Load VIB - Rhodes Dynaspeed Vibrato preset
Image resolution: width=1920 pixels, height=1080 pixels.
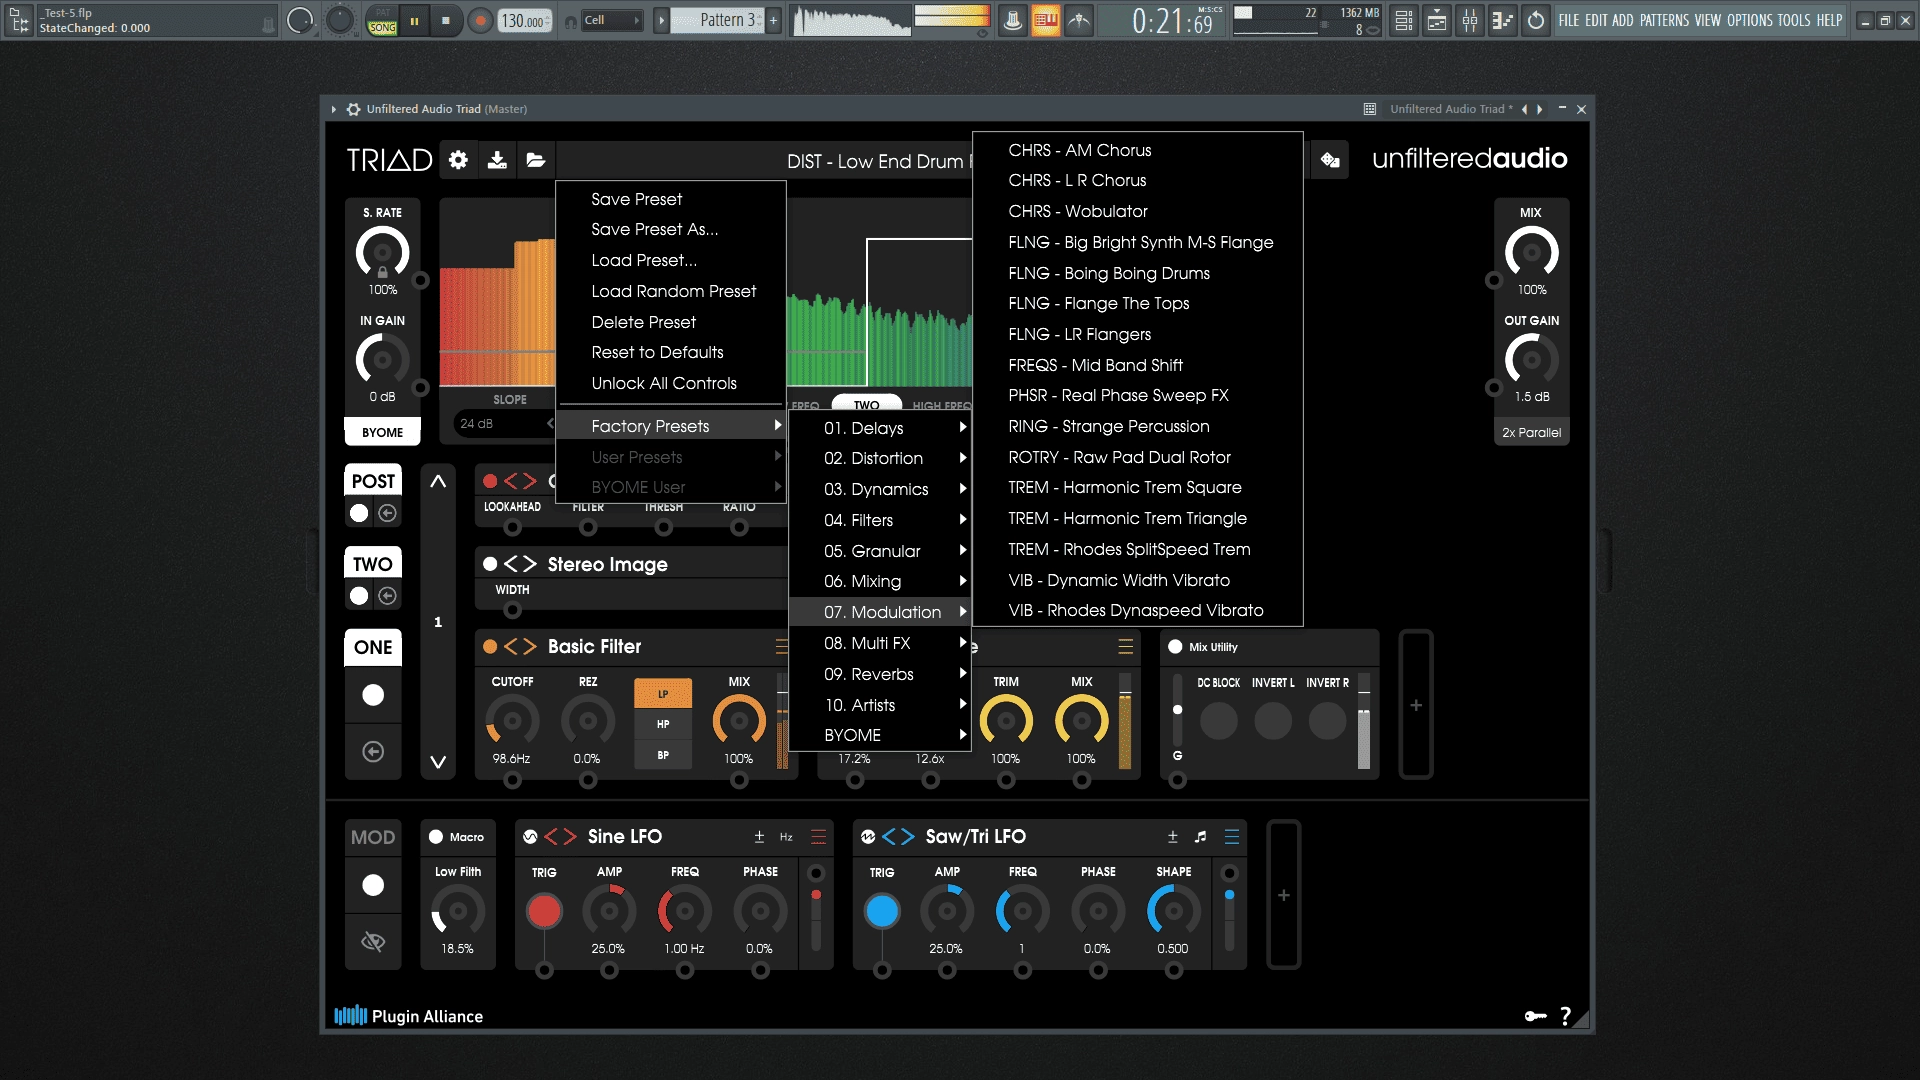[1138, 610]
